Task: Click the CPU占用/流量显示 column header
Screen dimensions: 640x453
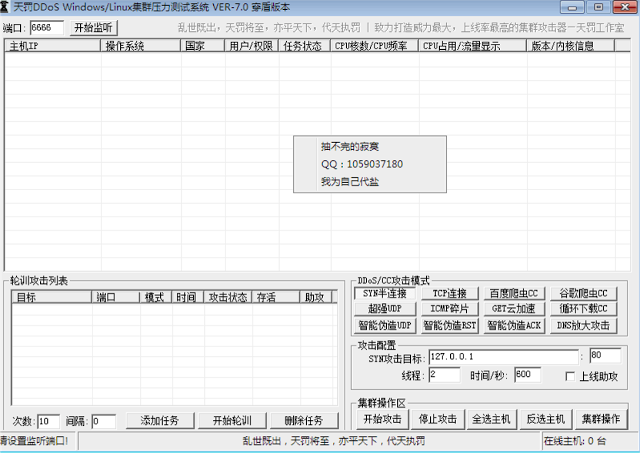Action: [473, 46]
